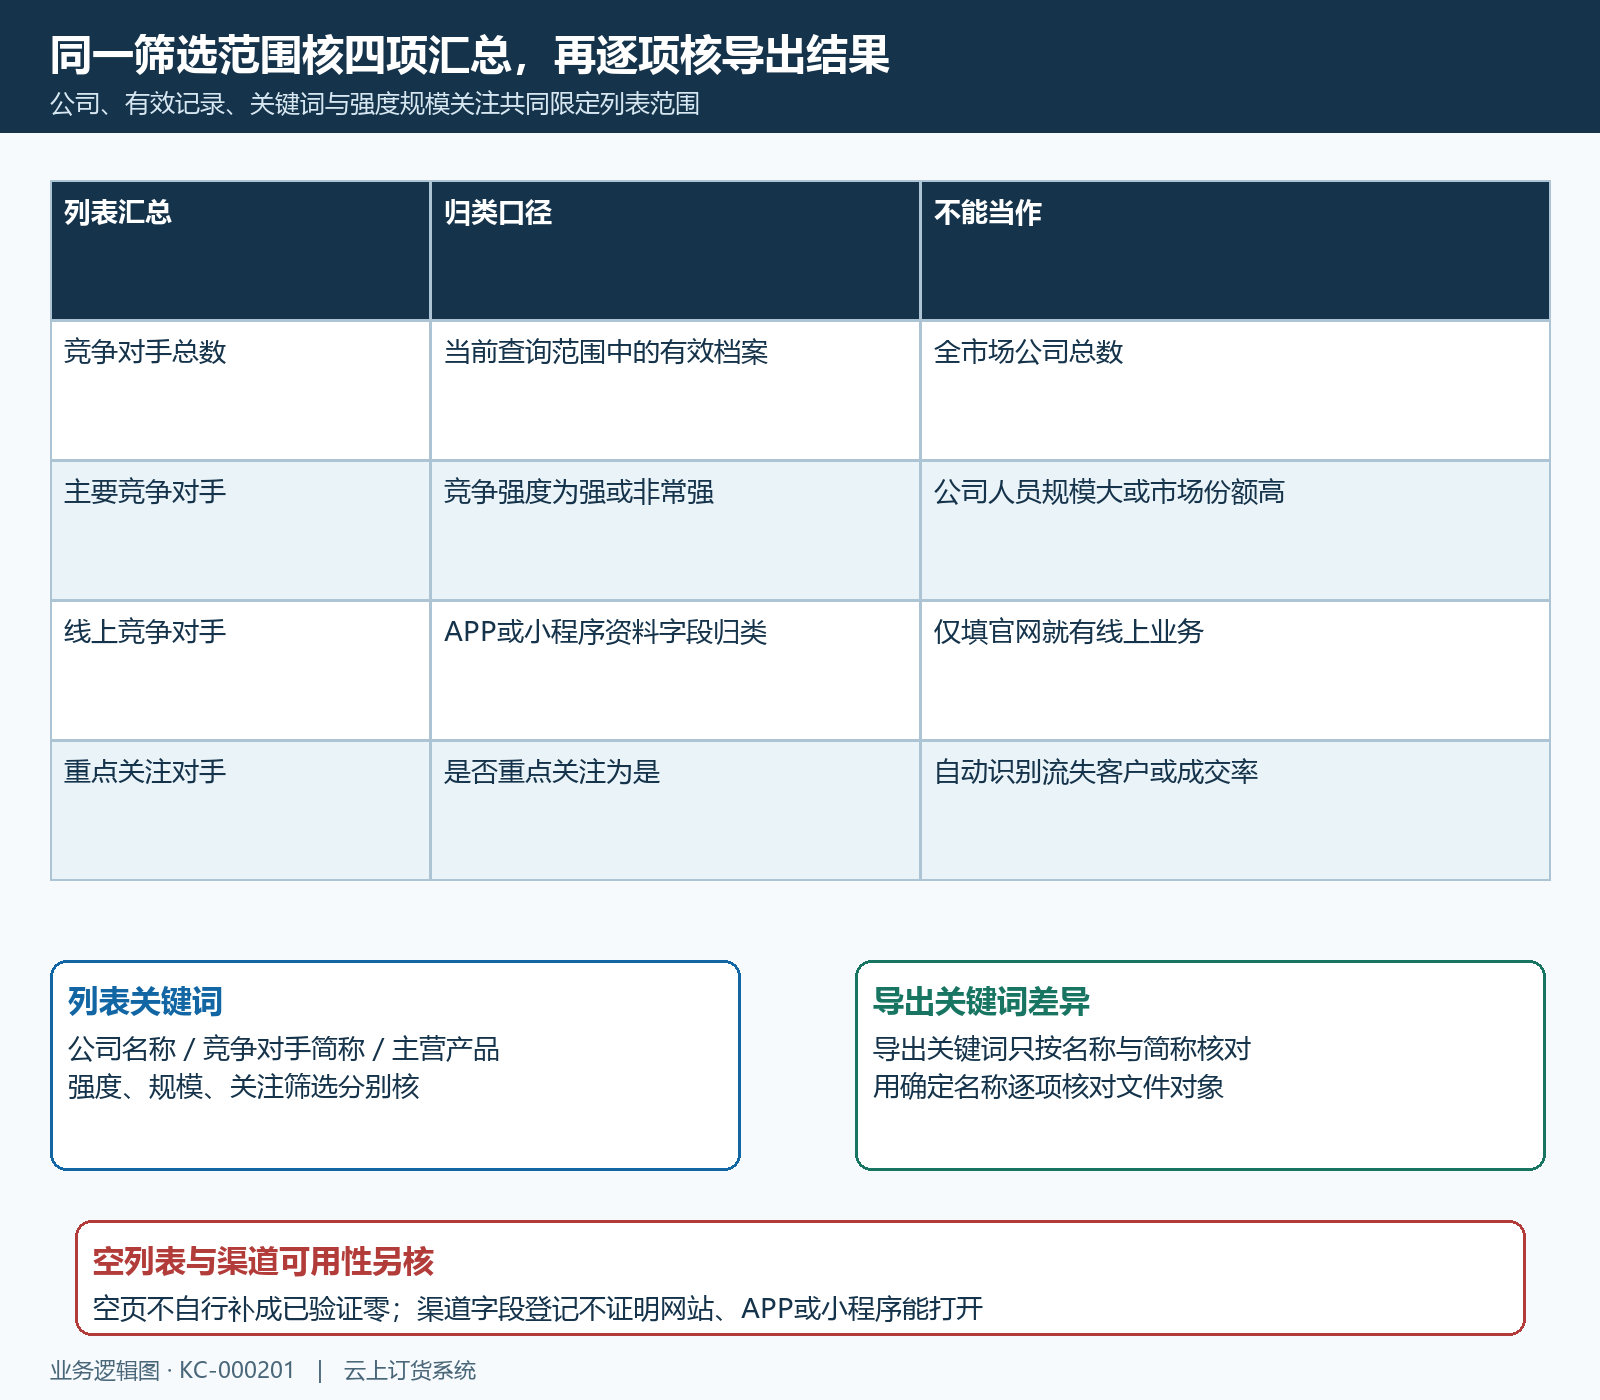Viewport: 1600px width, 1400px height.
Task: Click the 主要竞争对手 cell
Action: pyautogui.click(x=241, y=531)
